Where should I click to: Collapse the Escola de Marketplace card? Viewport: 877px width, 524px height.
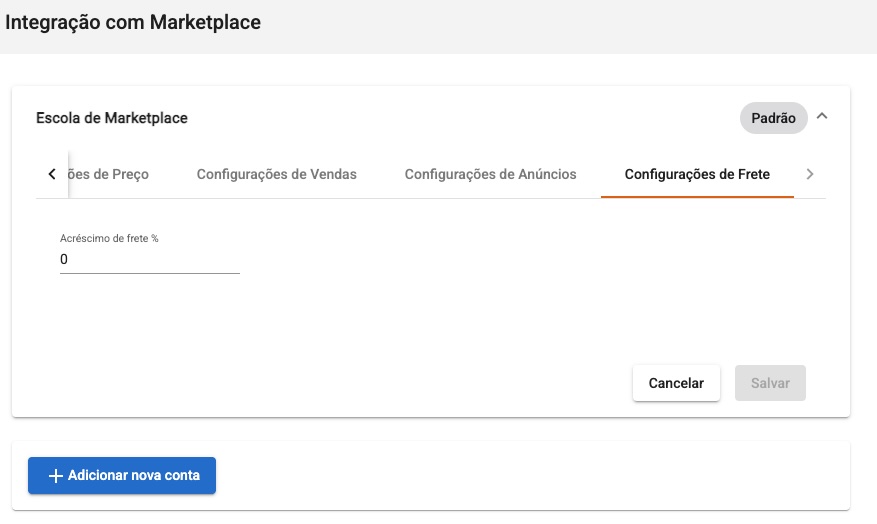pyautogui.click(x=822, y=117)
